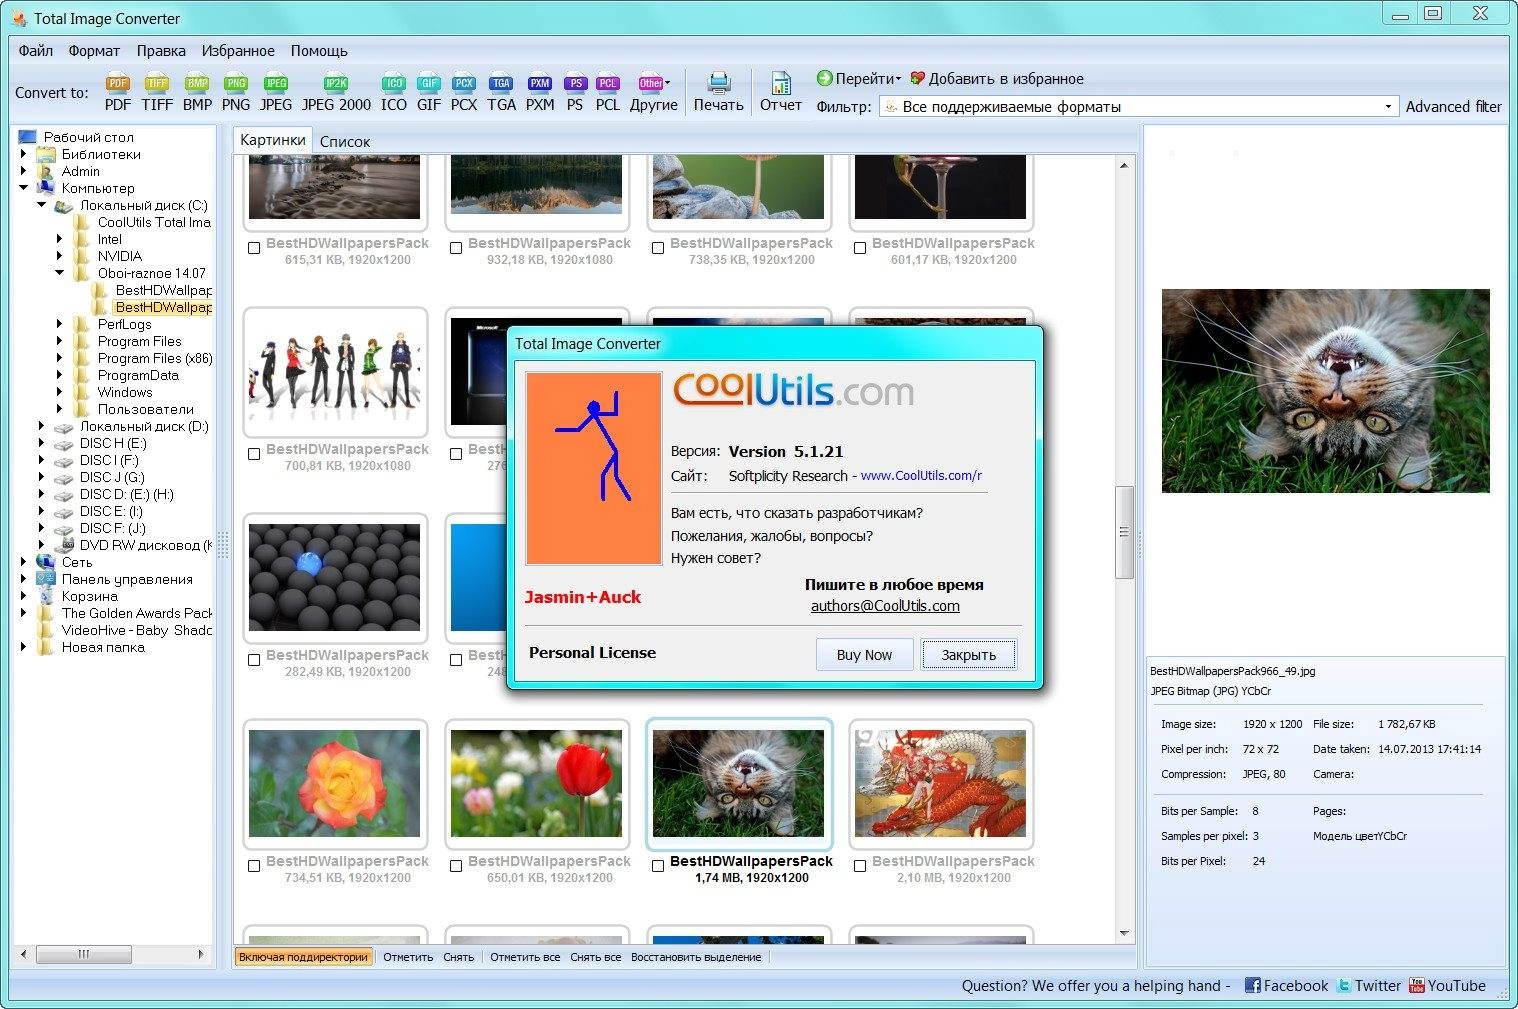Viewport: 1518px width, 1009px height.
Task: Open YouTube icon in status bar
Action: [x=1416, y=985]
